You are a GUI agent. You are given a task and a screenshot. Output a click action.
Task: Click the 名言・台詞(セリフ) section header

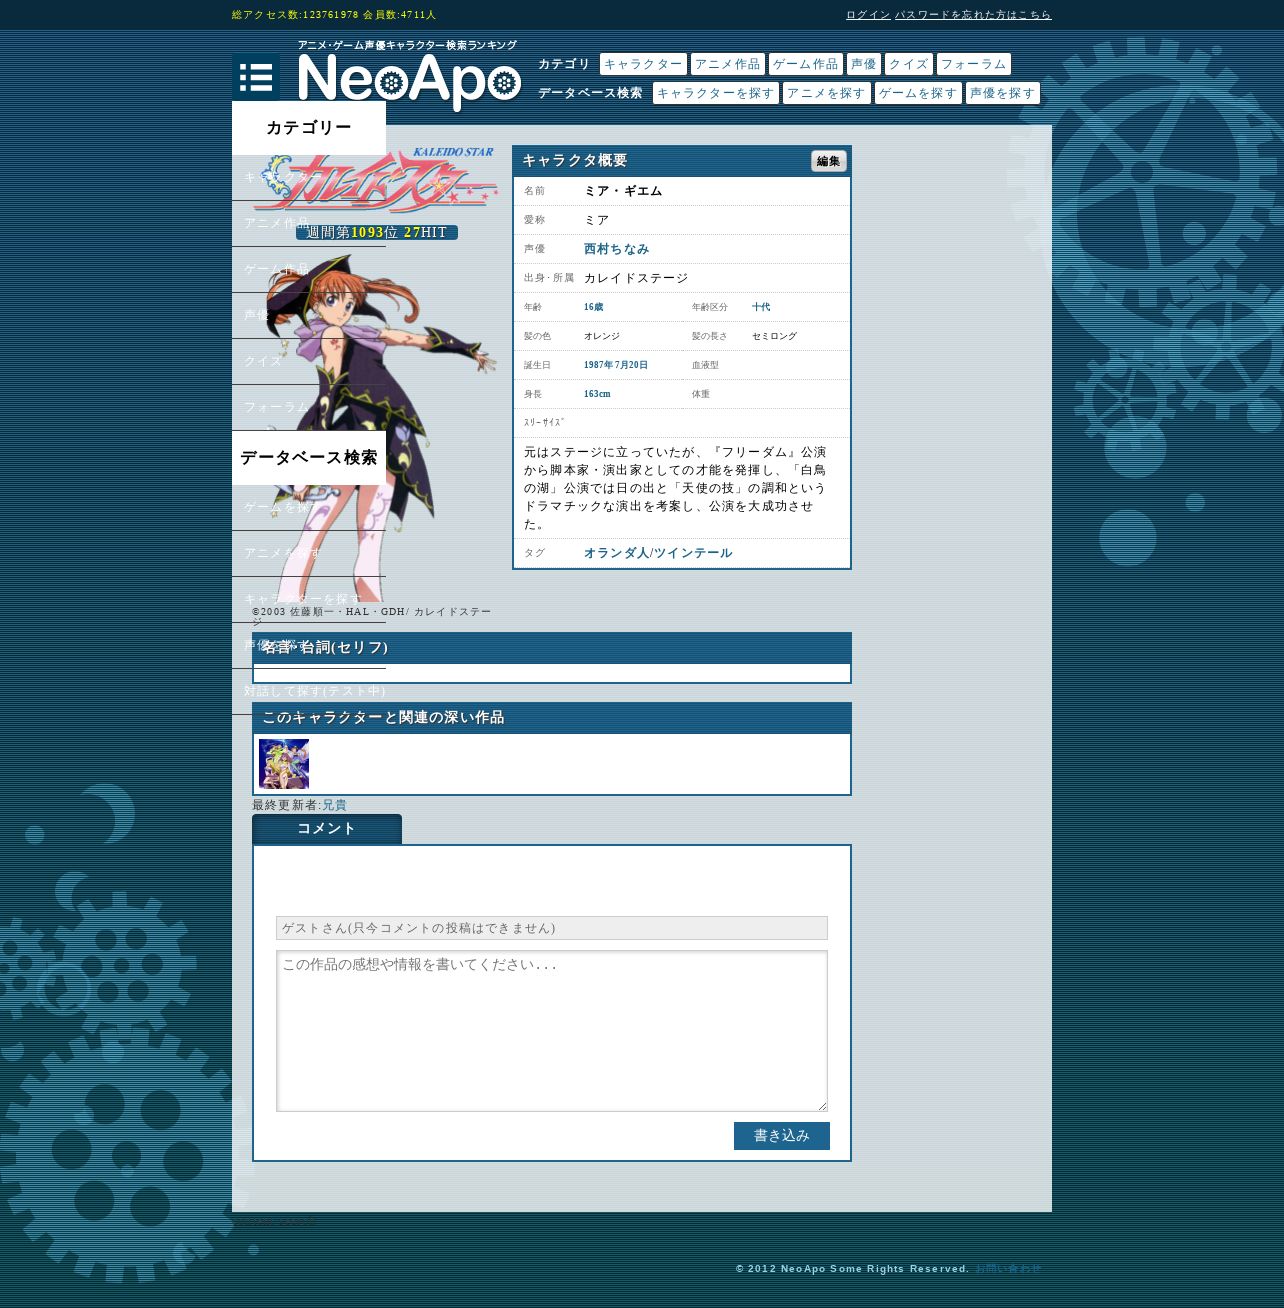point(552,648)
